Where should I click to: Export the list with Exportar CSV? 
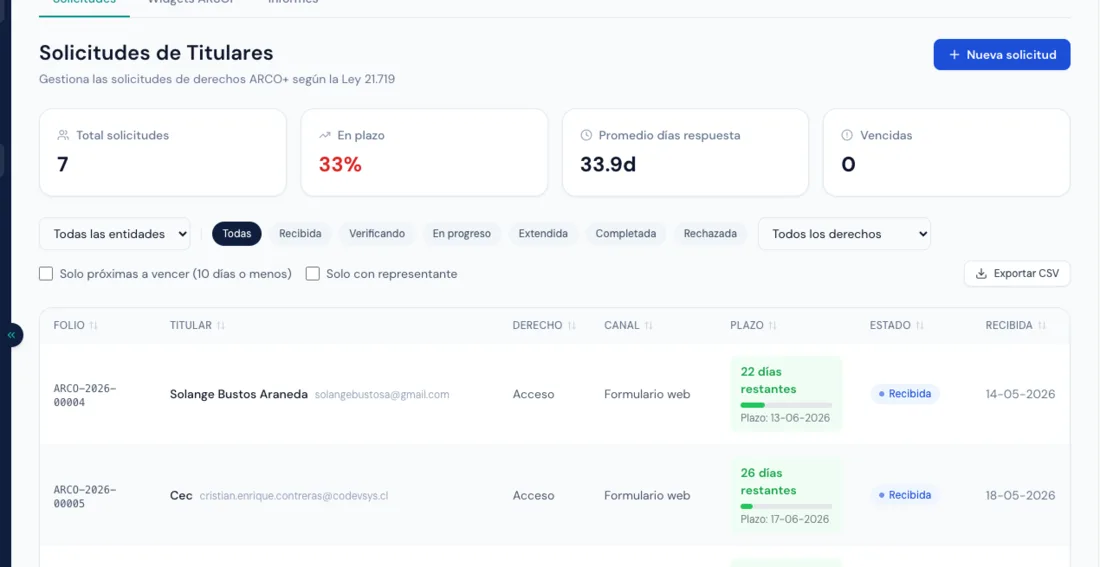(1017, 274)
